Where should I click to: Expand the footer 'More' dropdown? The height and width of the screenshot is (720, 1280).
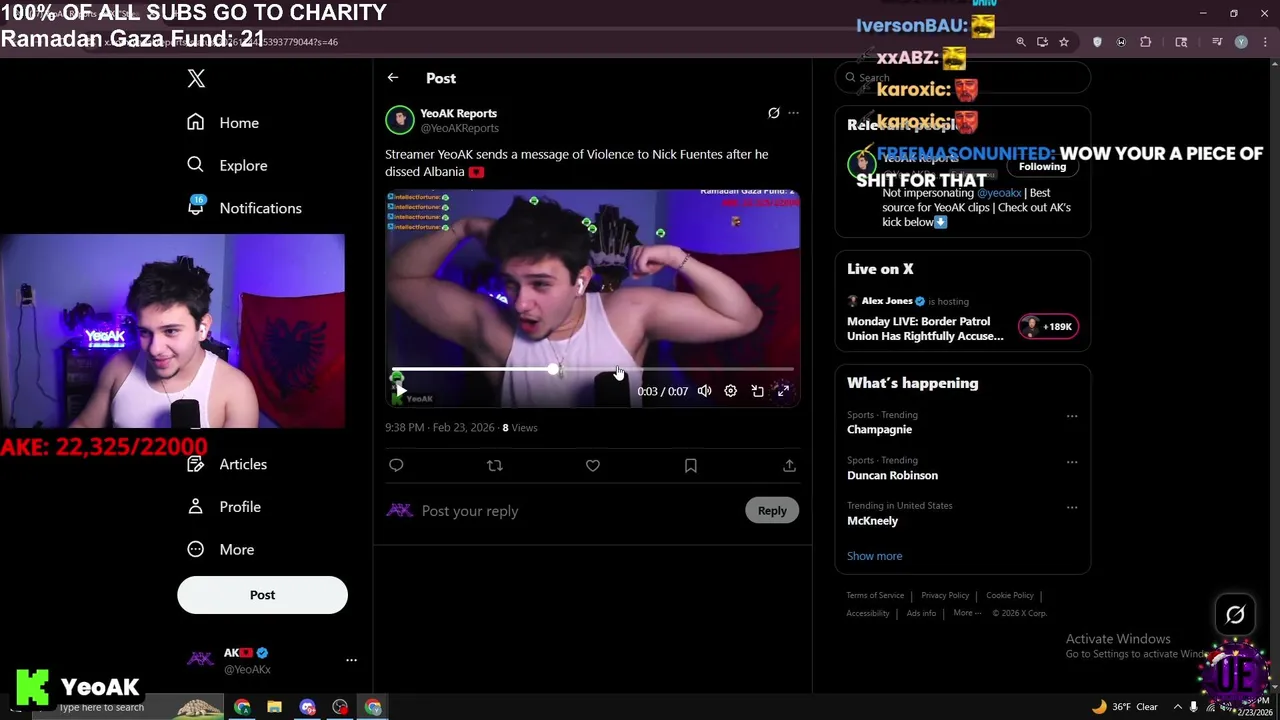tap(967, 613)
